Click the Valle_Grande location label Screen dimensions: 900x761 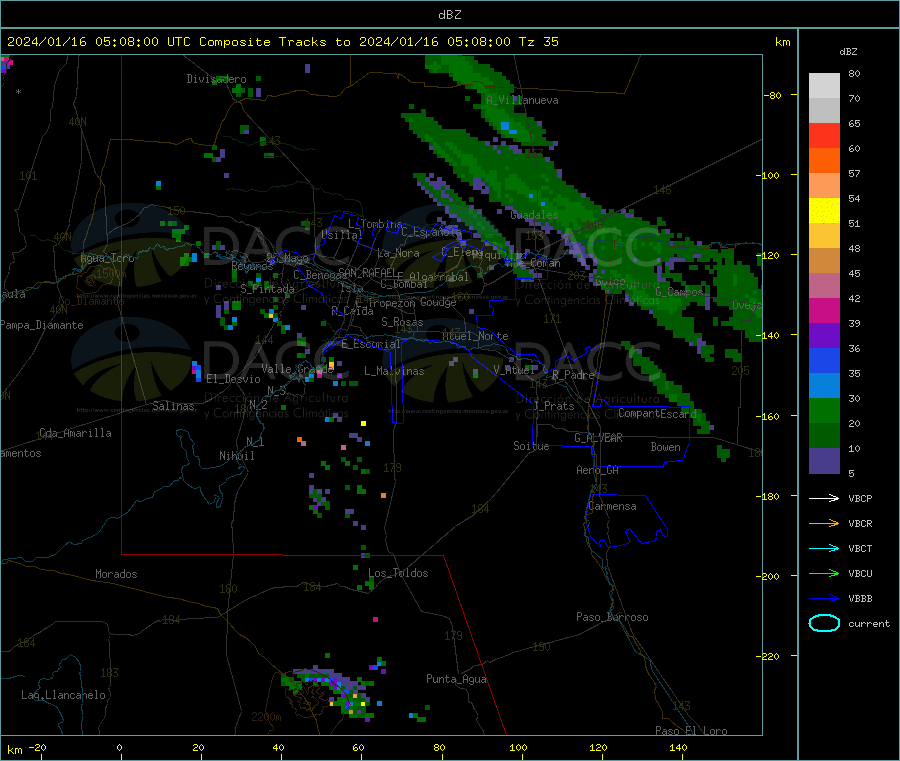[297, 369]
